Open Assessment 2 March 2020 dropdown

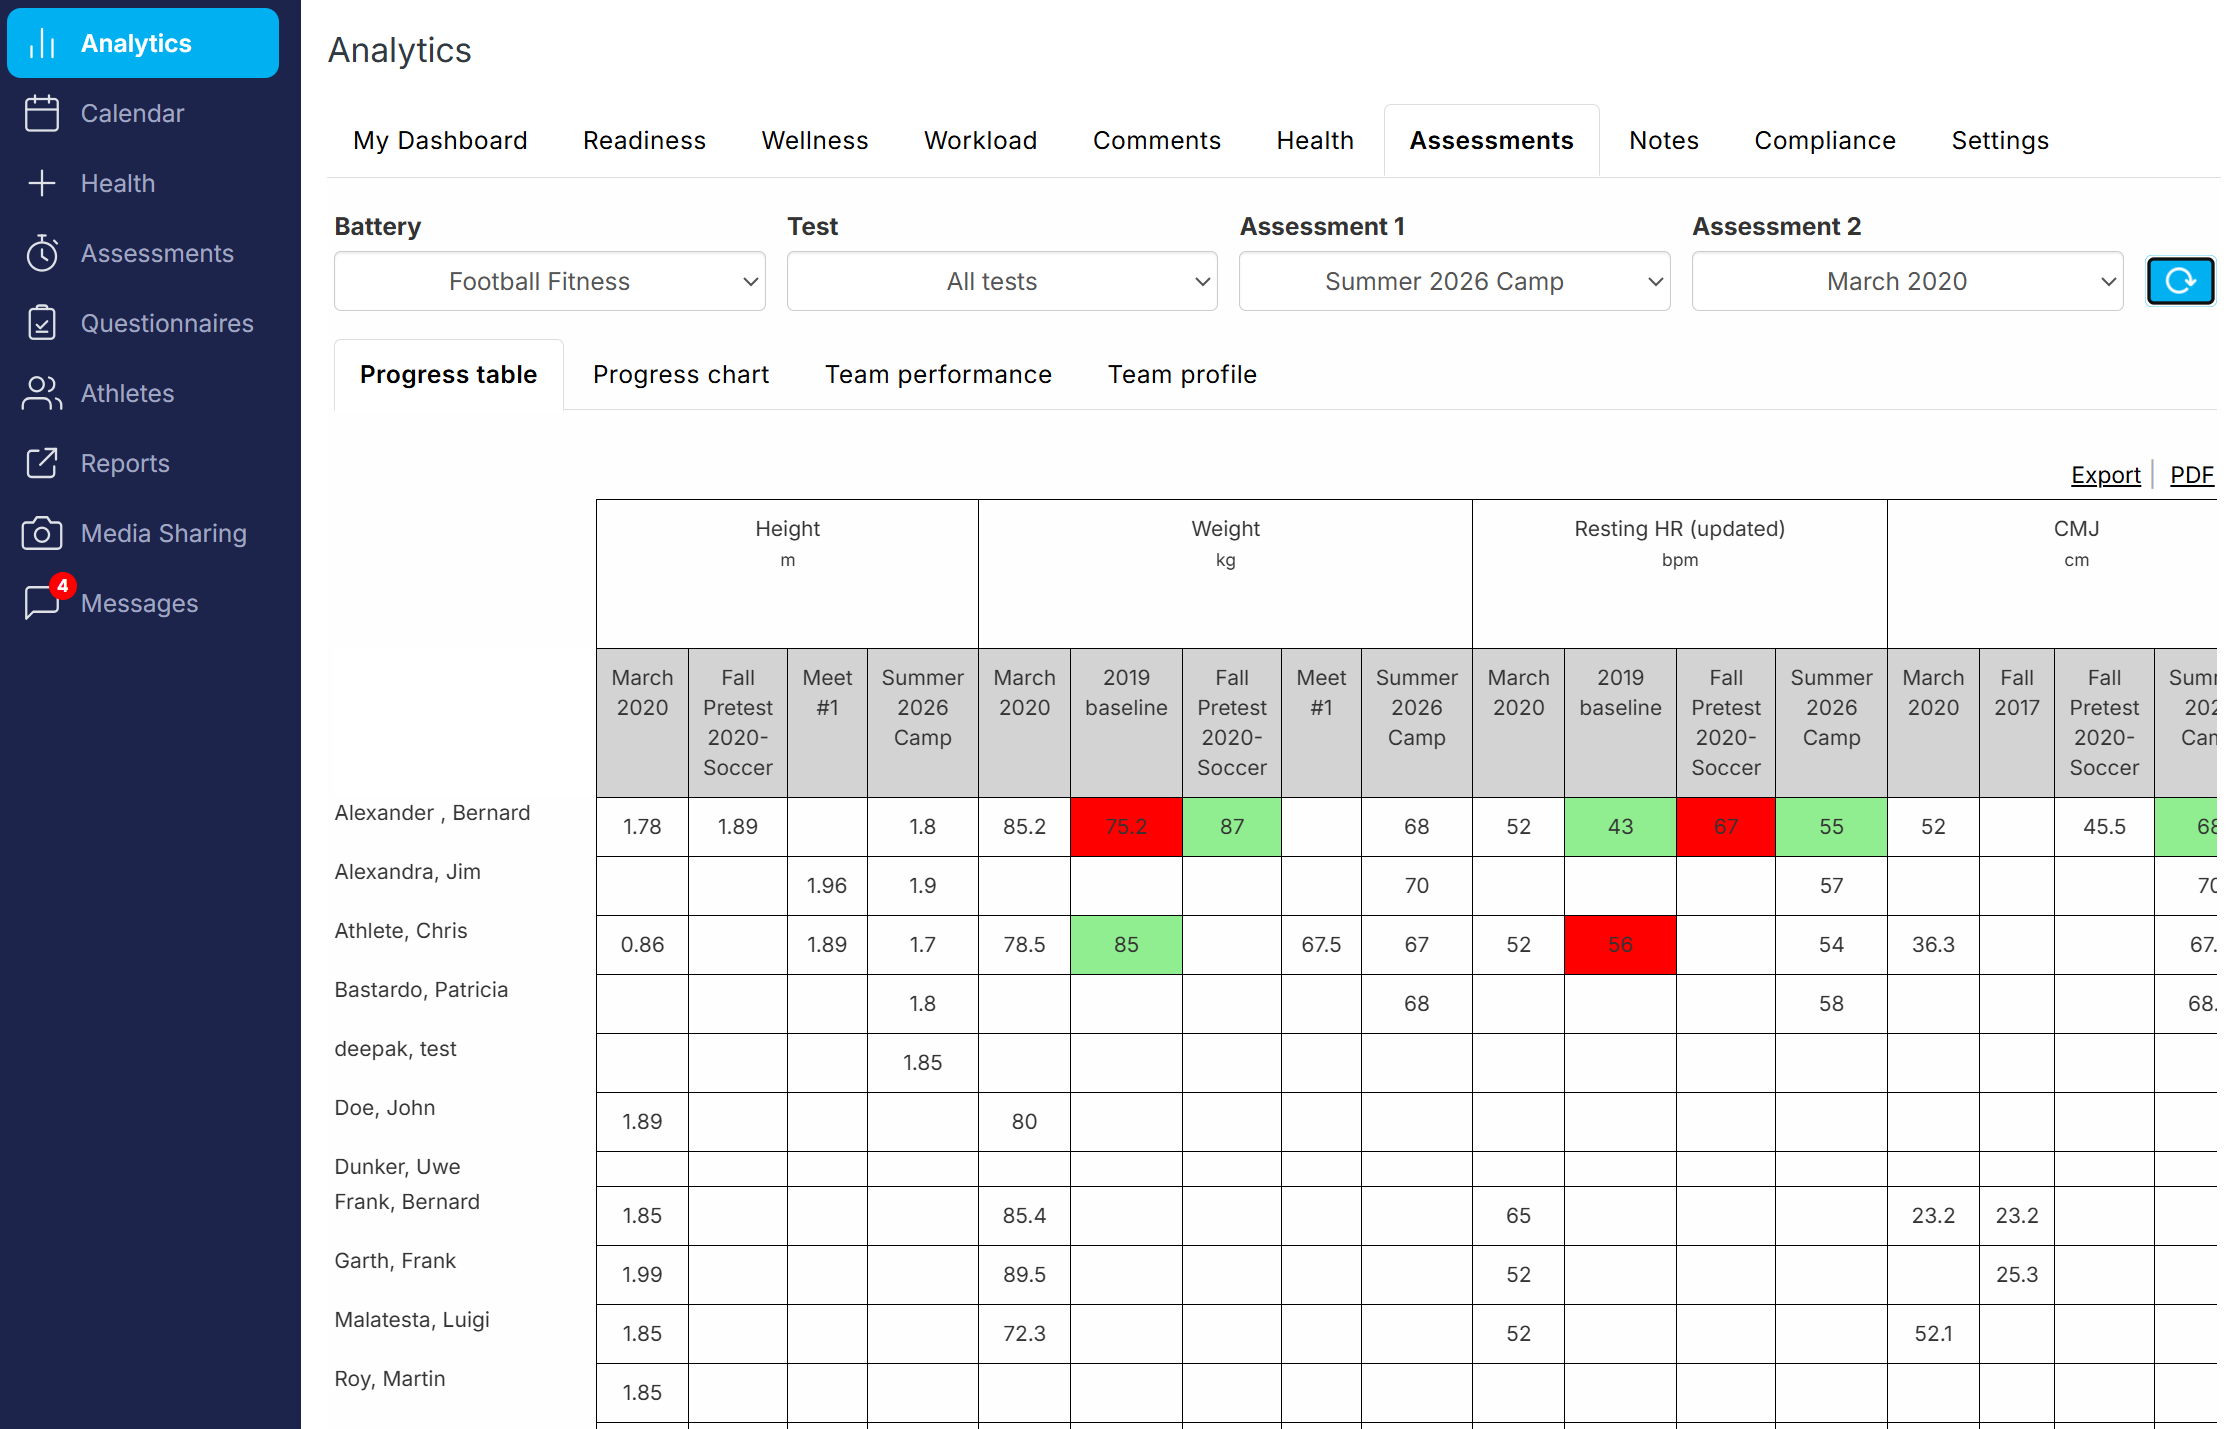[1907, 281]
